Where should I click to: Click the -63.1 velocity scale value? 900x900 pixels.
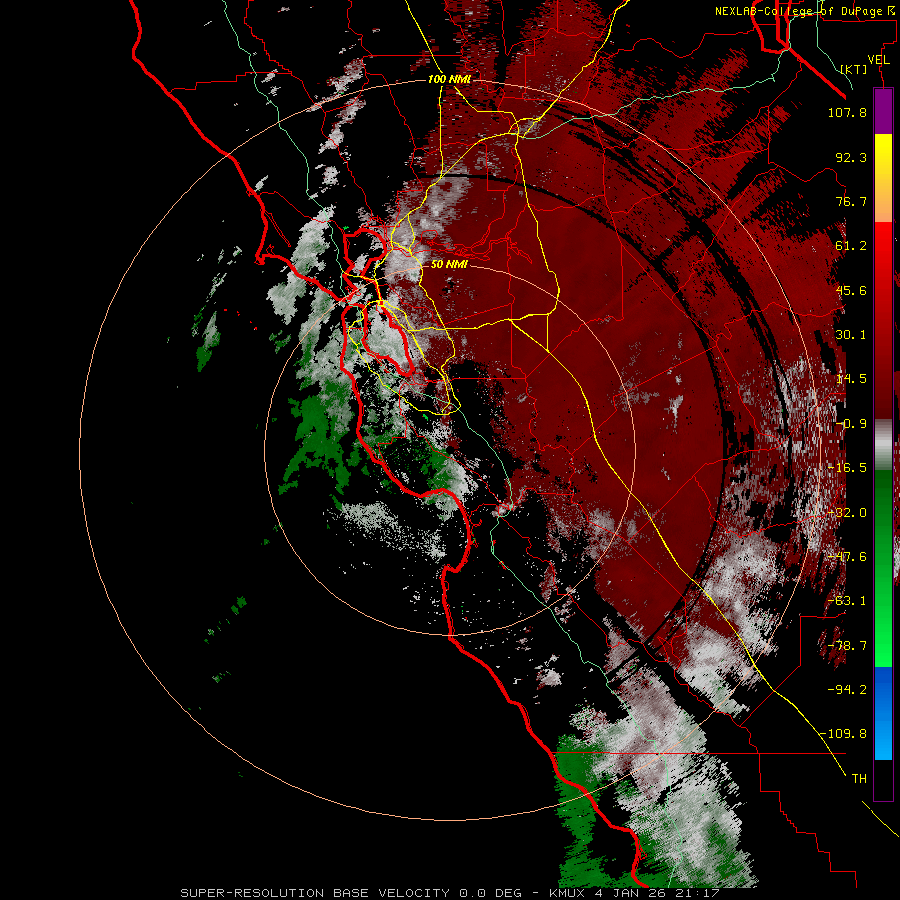pyautogui.click(x=847, y=601)
